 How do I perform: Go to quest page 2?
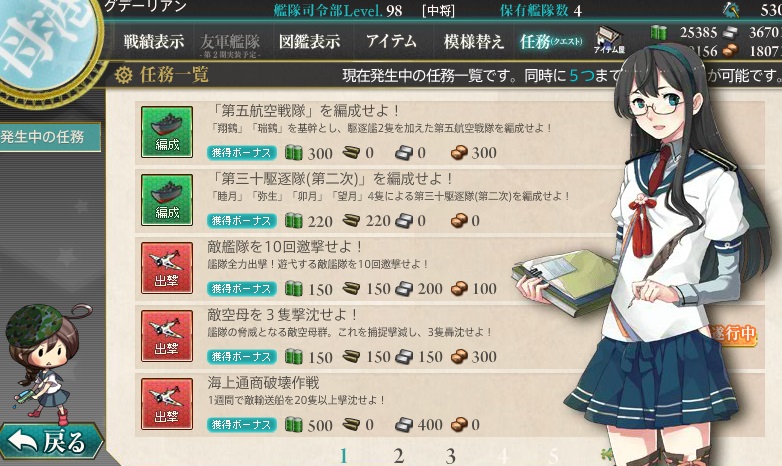398,456
